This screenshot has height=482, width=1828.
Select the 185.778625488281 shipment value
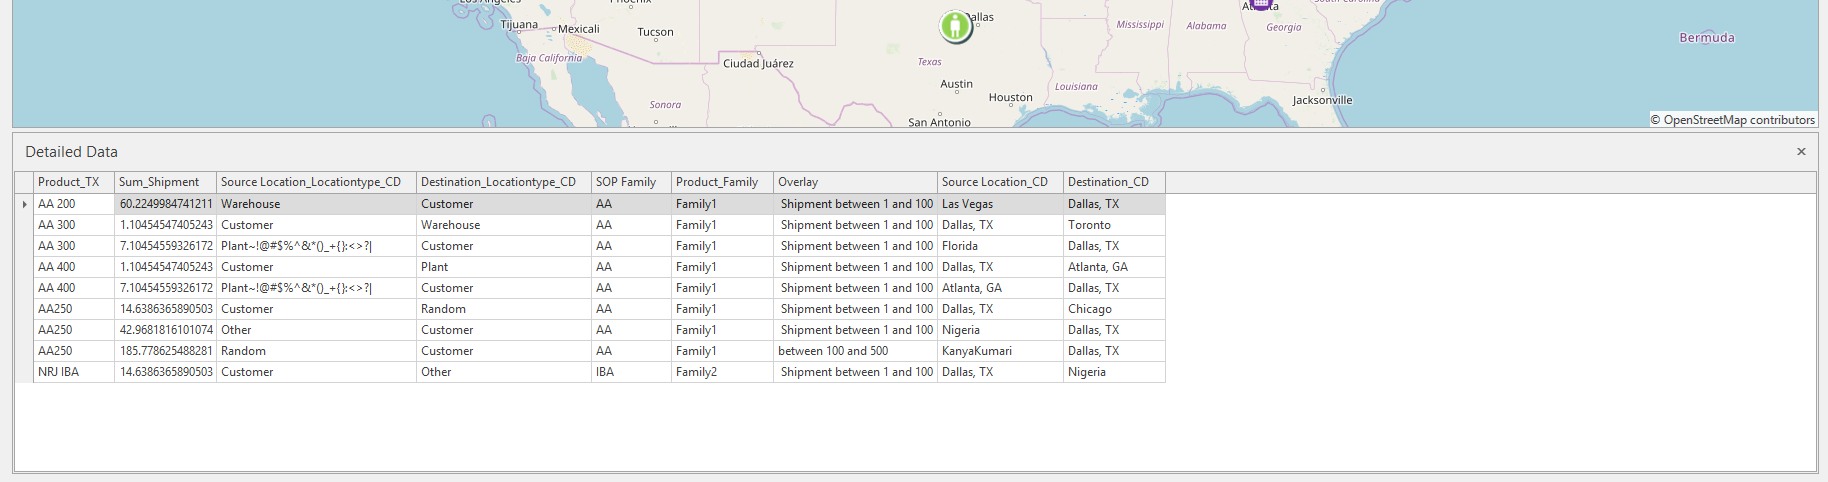(165, 351)
